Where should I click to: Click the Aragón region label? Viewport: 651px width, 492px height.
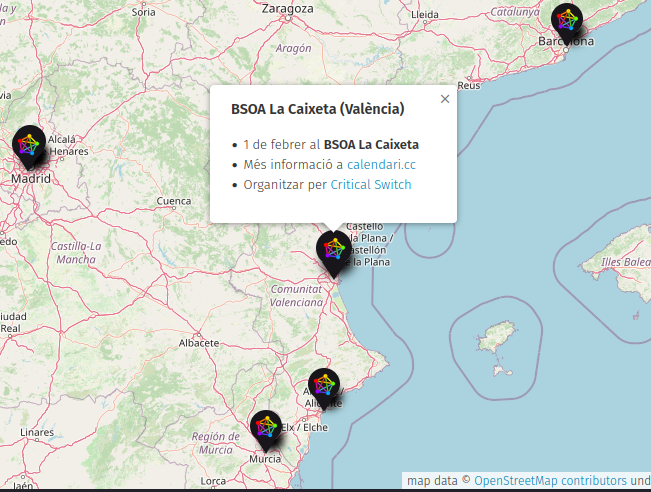[294, 48]
